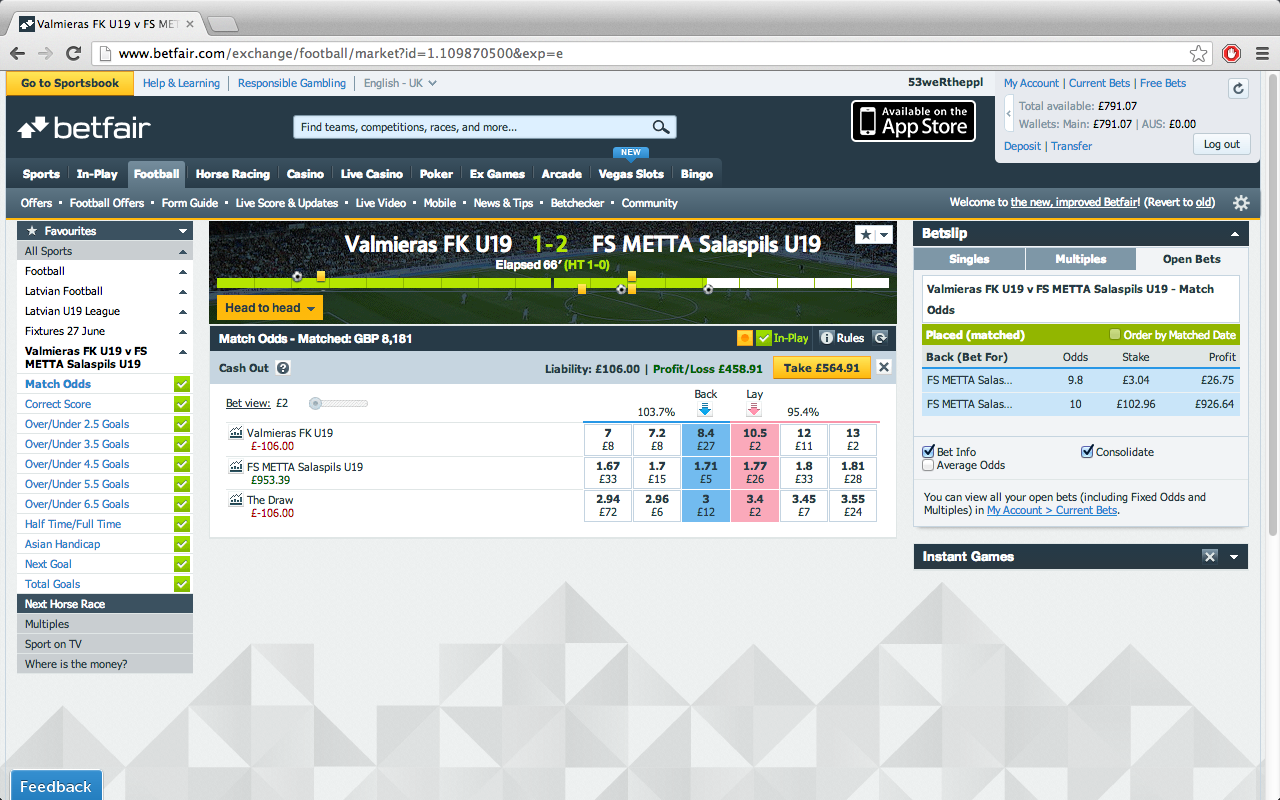Reload the page in Chrome
This screenshot has width=1280, height=800.
coord(73,53)
